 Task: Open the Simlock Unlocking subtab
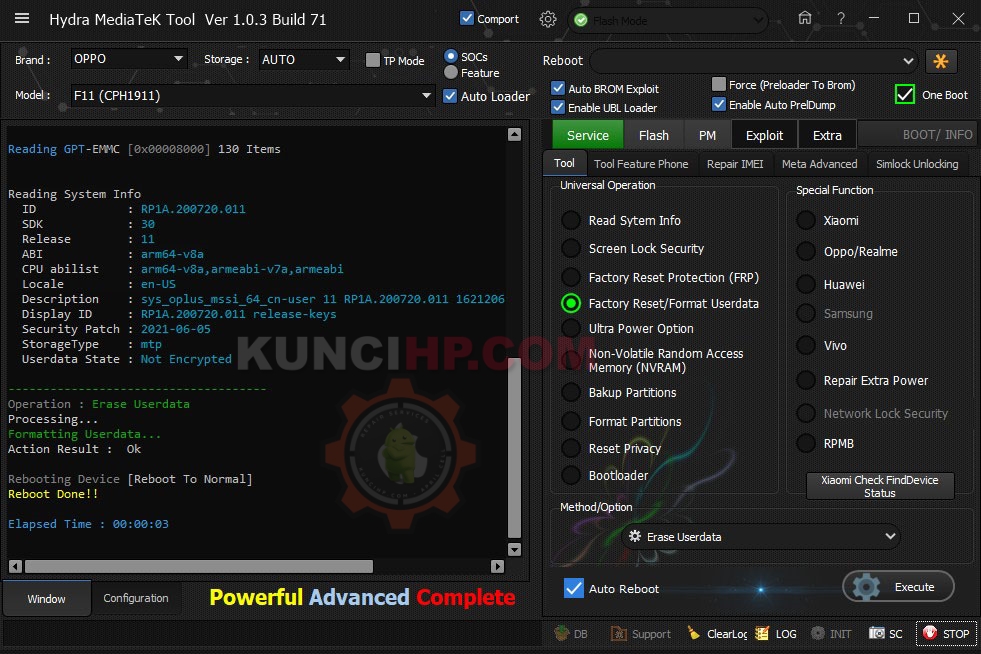pos(917,163)
